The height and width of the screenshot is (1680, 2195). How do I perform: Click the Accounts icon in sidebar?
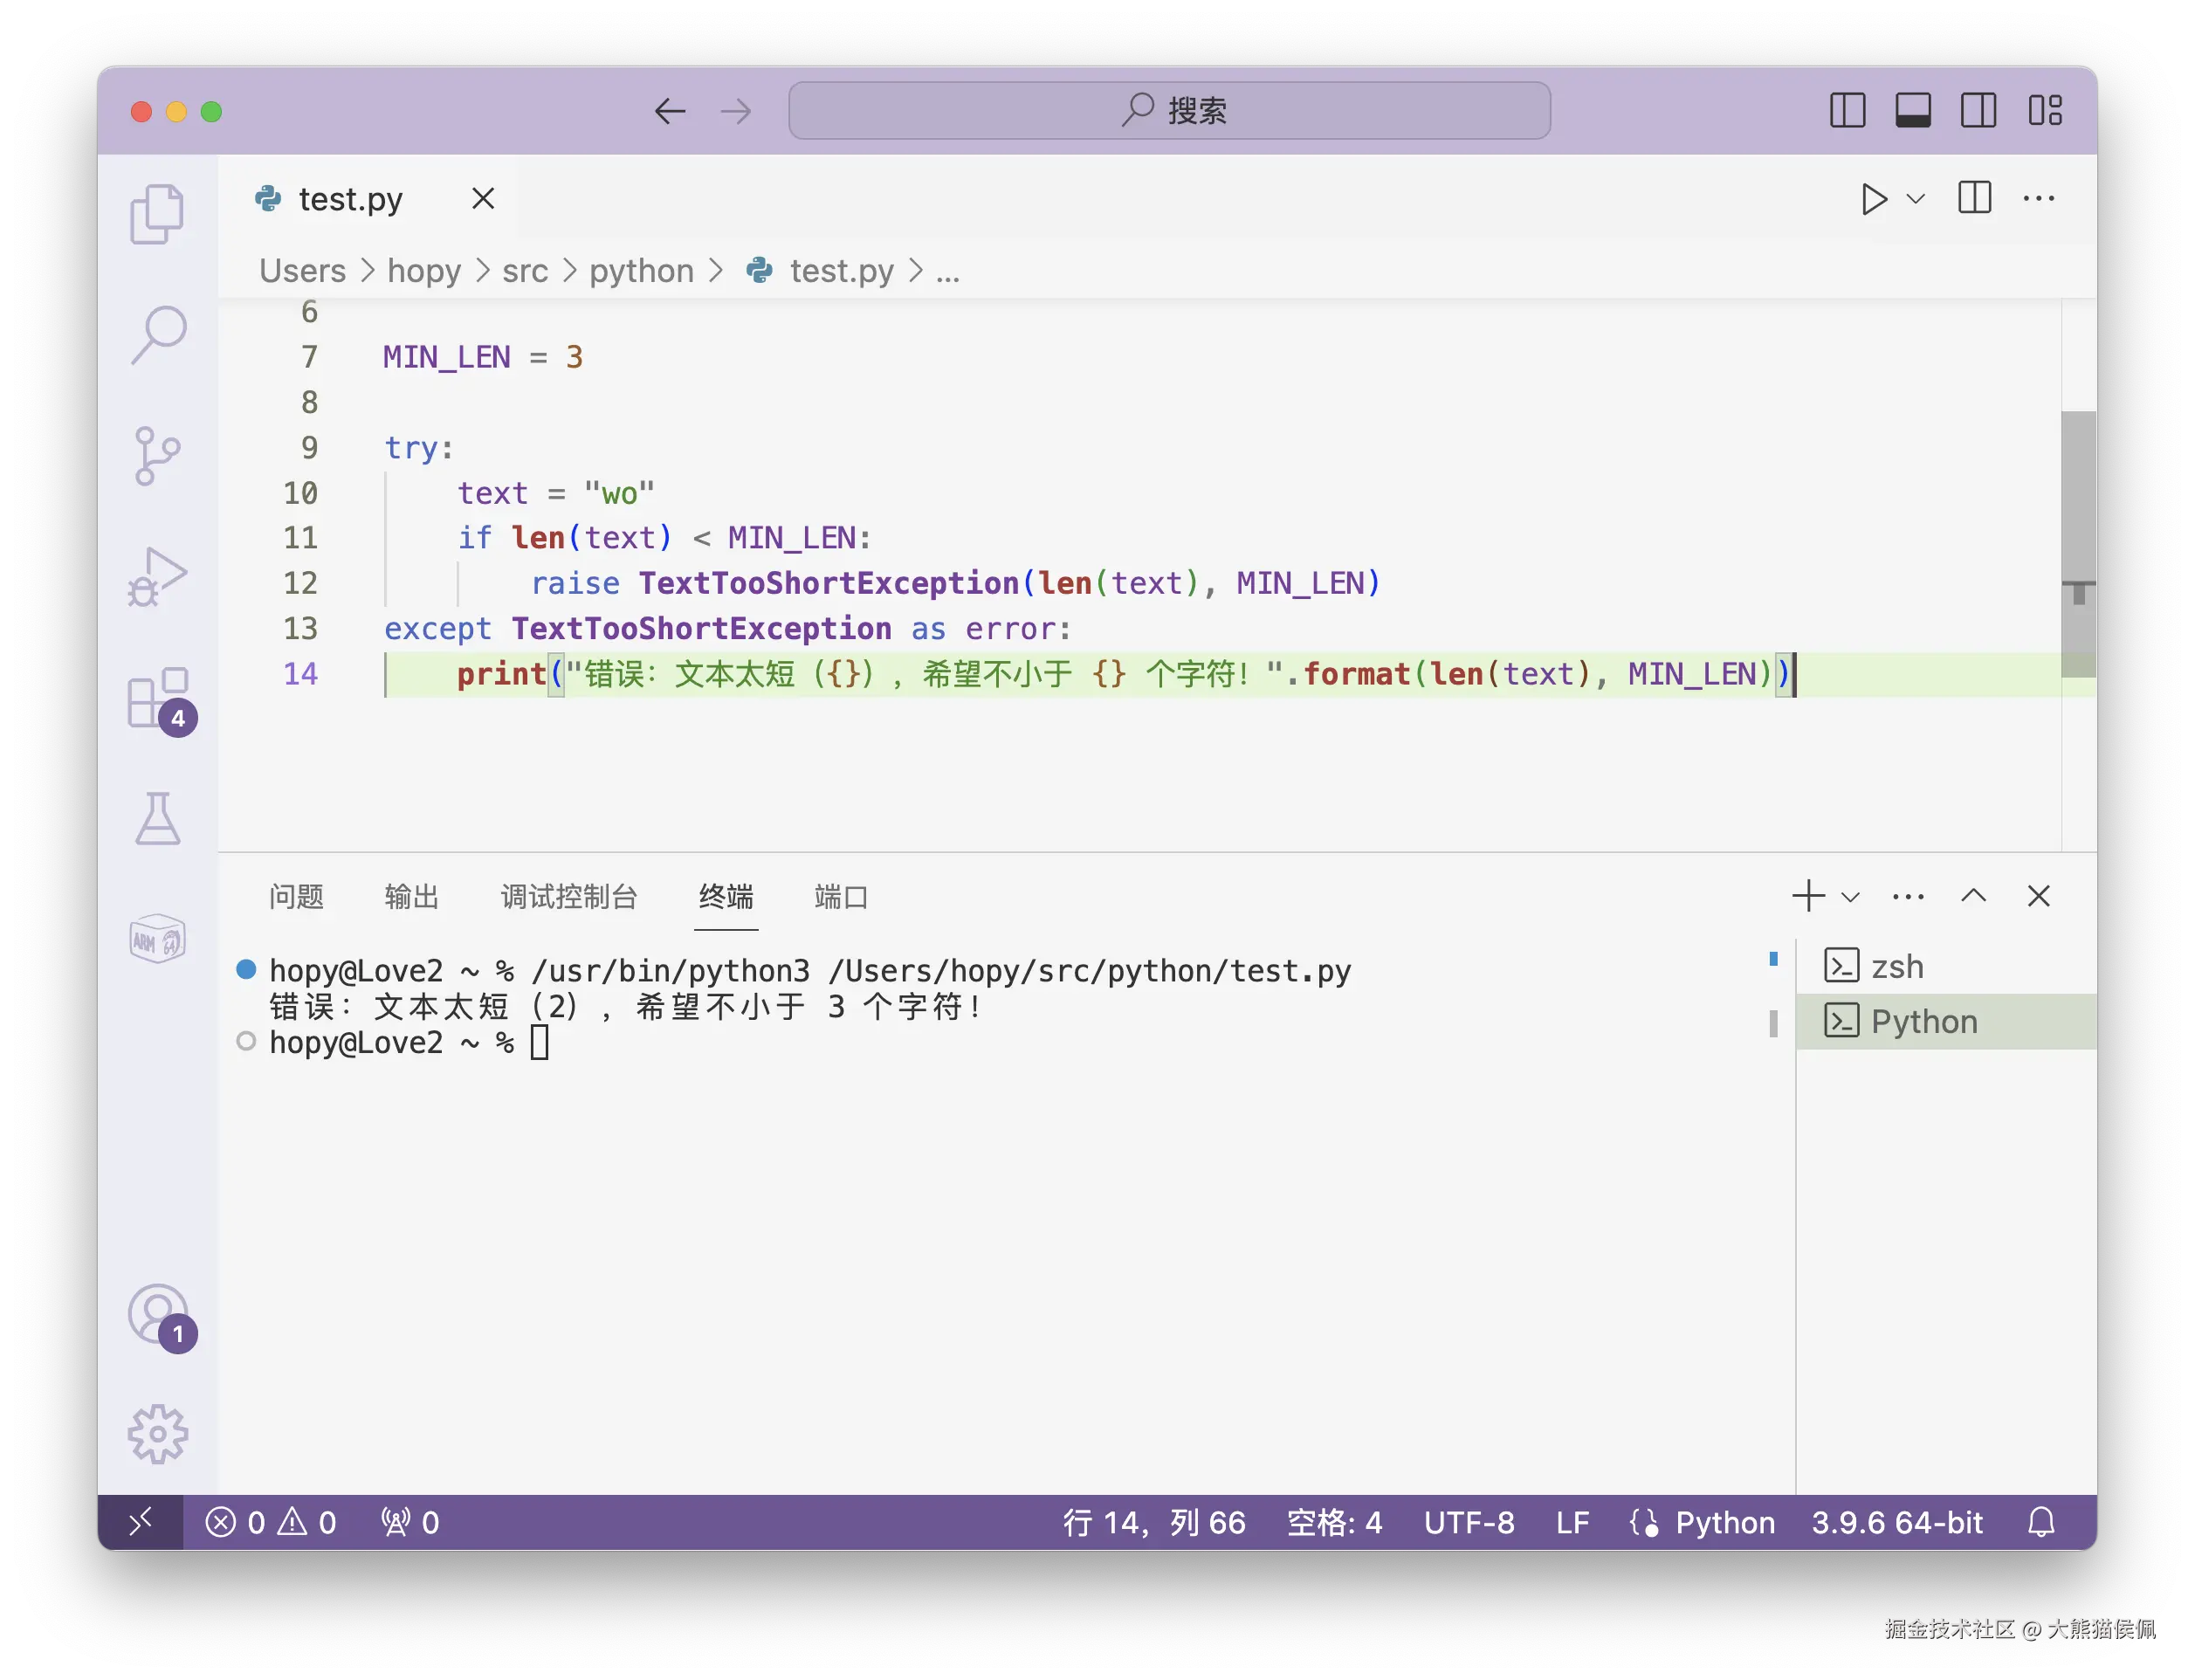[x=157, y=1314]
